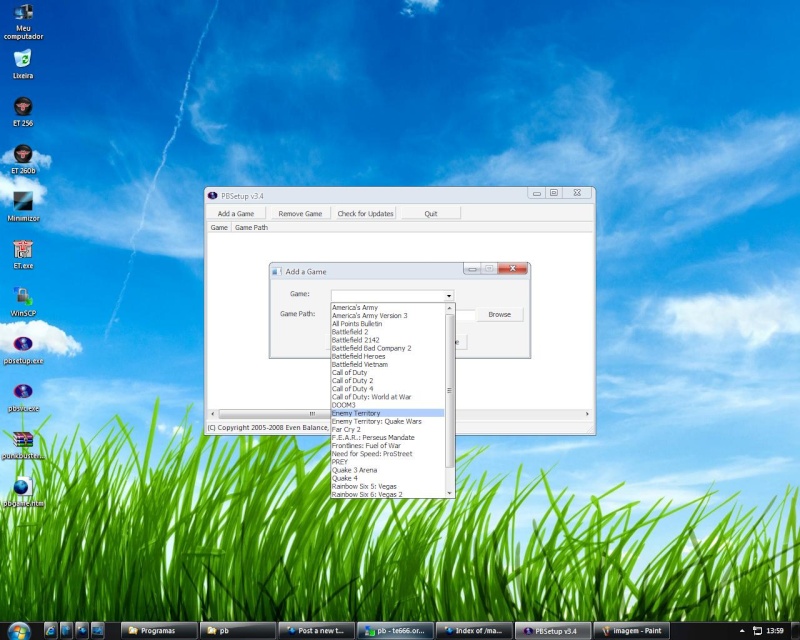Show hidden system tray icons
The height and width of the screenshot is (640, 800).
(742, 631)
